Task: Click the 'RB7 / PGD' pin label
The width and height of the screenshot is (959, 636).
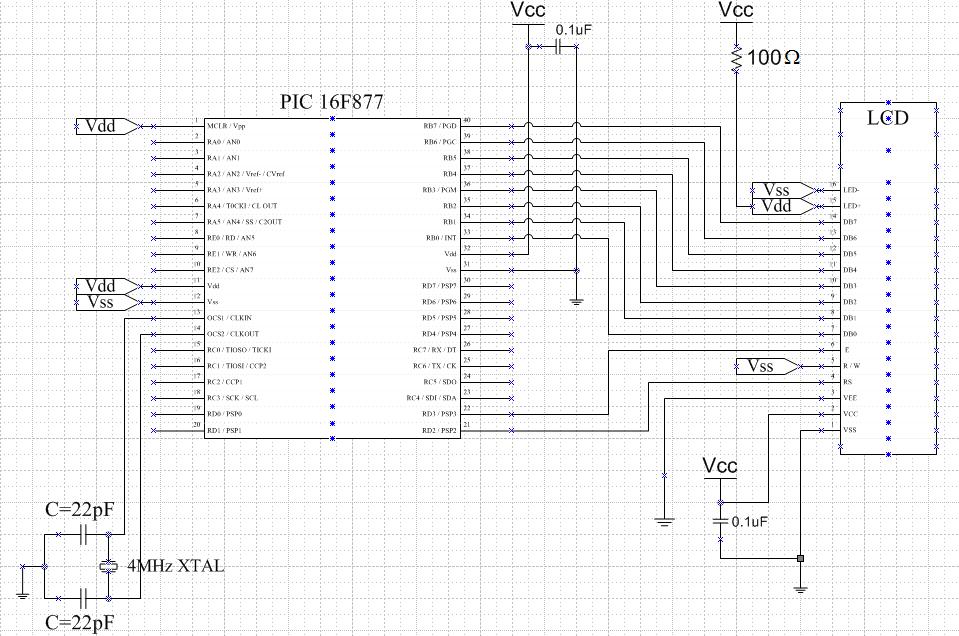Action: pyautogui.click(x=440, y=126)
